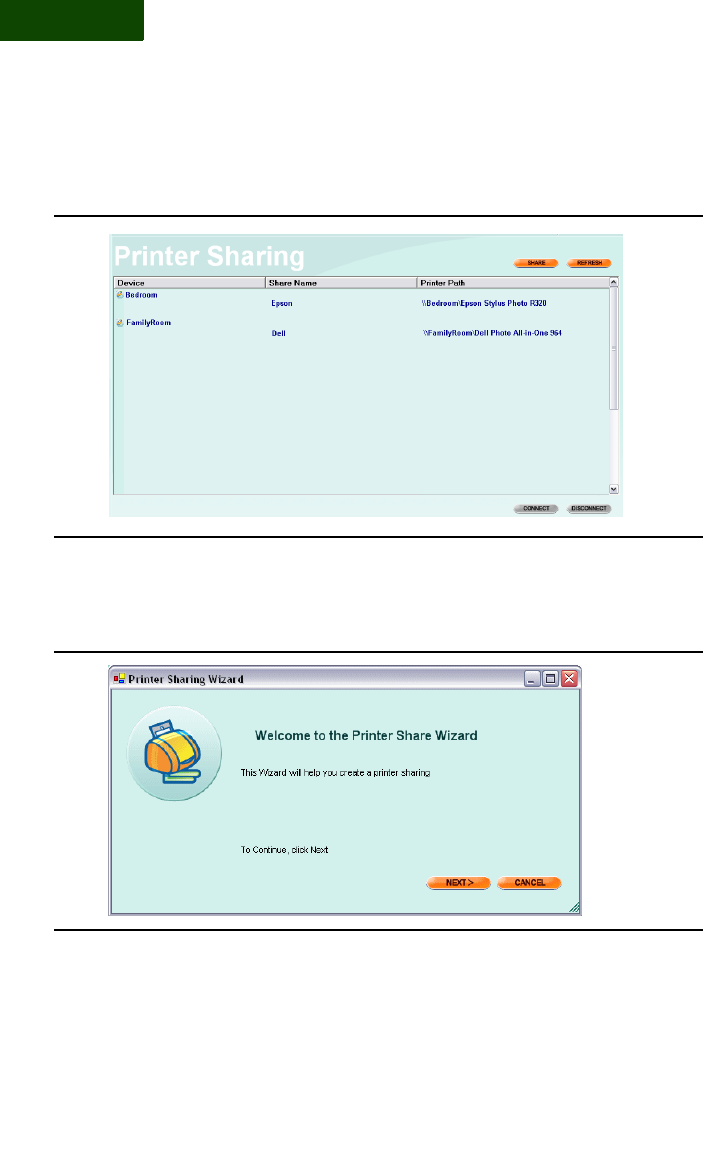Viewport: 703px width, 1169px height.
Task: Click the CONNECT button
Action: [535, 508]
